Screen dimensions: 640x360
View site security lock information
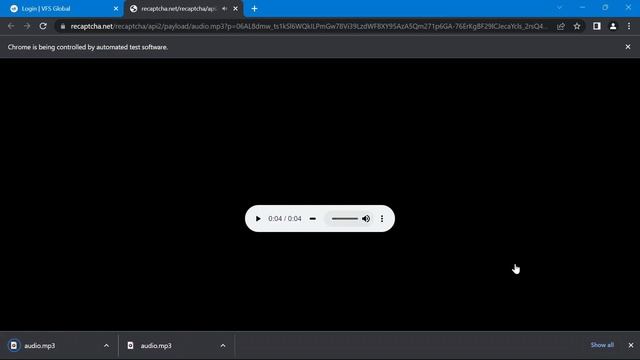[x=63, y=26]
